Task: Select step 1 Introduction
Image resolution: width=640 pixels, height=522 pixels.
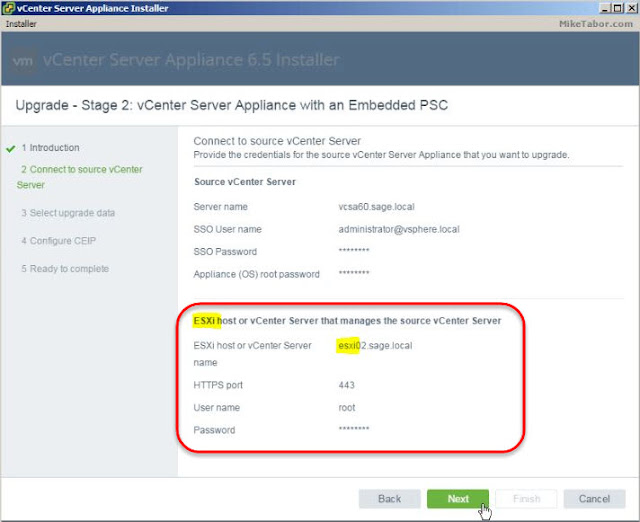Action: pyautogui.click(x=50, y=148)
